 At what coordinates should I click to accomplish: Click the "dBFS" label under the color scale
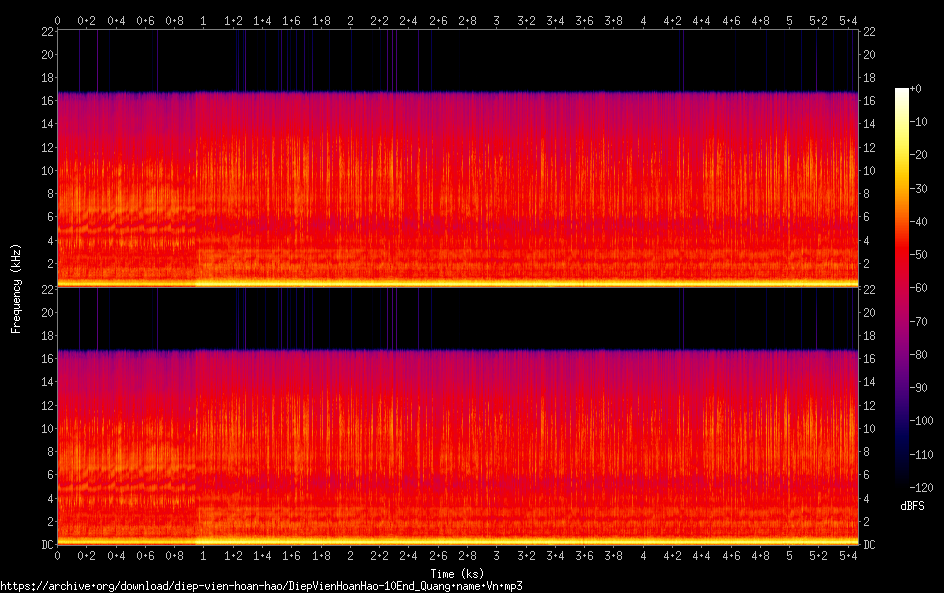point(912,506)
